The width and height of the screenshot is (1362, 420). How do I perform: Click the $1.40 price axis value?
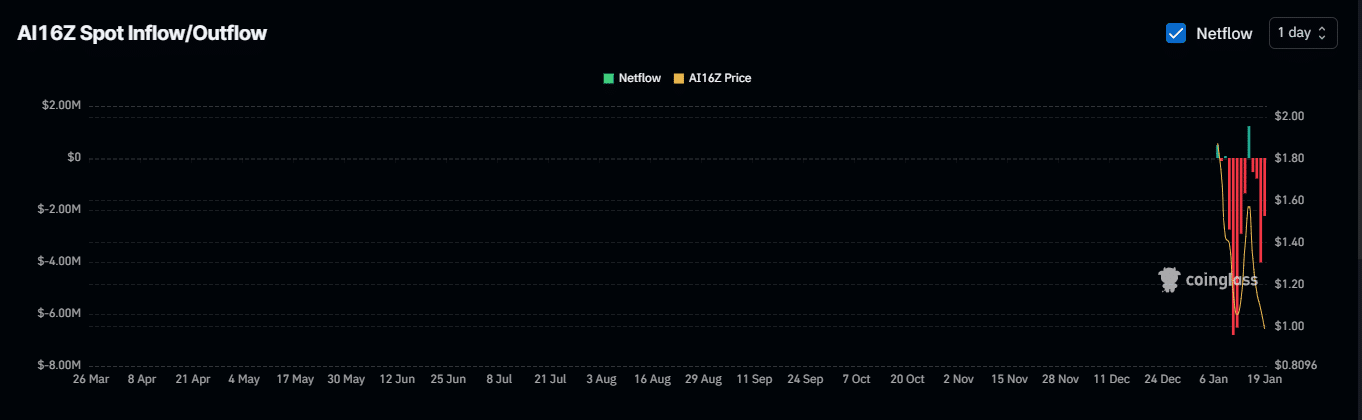(1291, 242)
